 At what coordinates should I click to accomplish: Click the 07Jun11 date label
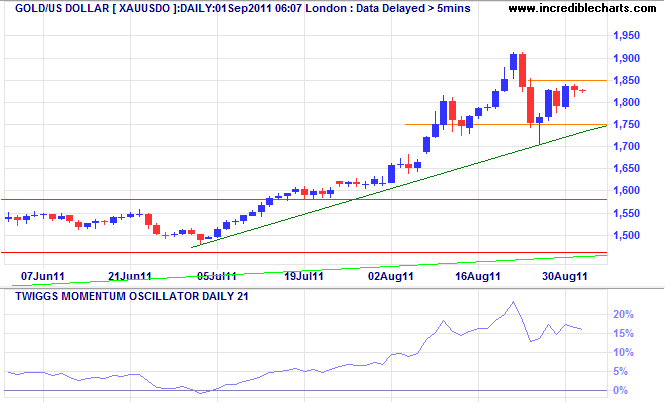[43, 277]
